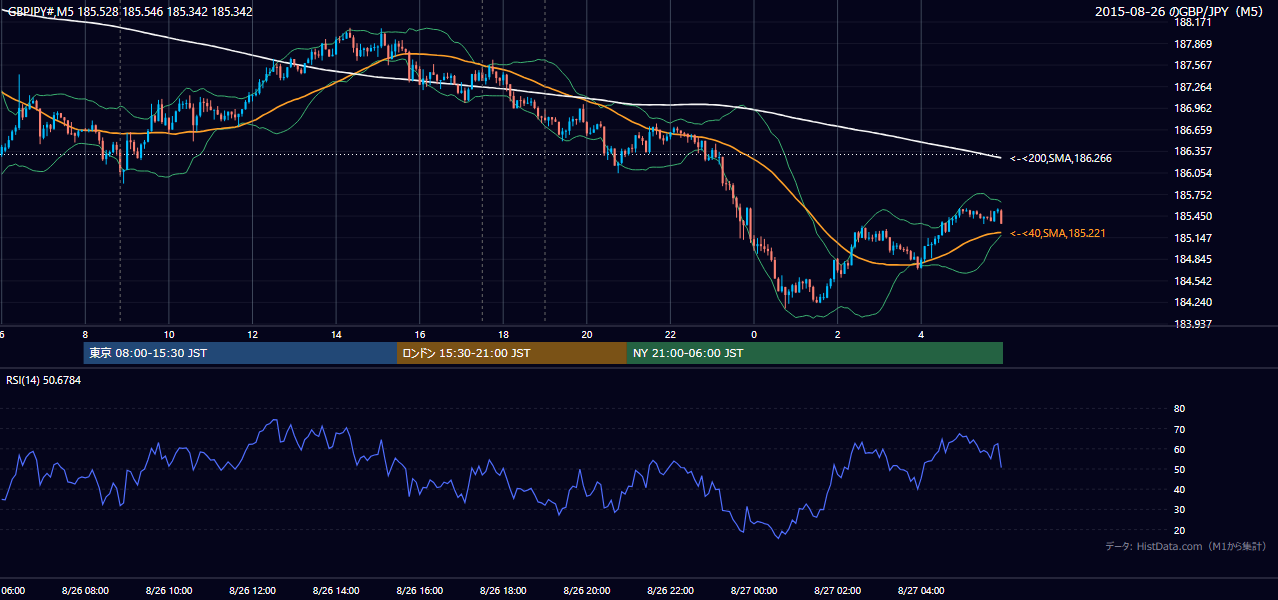Click the 8/26 14:00 time axis label
Image resolution: width=1278 pixels, height=600 pixels.
tap(336, 590)
